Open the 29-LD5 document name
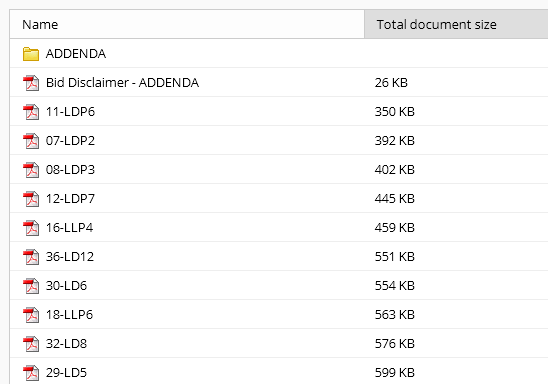The image size is (548, 384). 66,373
